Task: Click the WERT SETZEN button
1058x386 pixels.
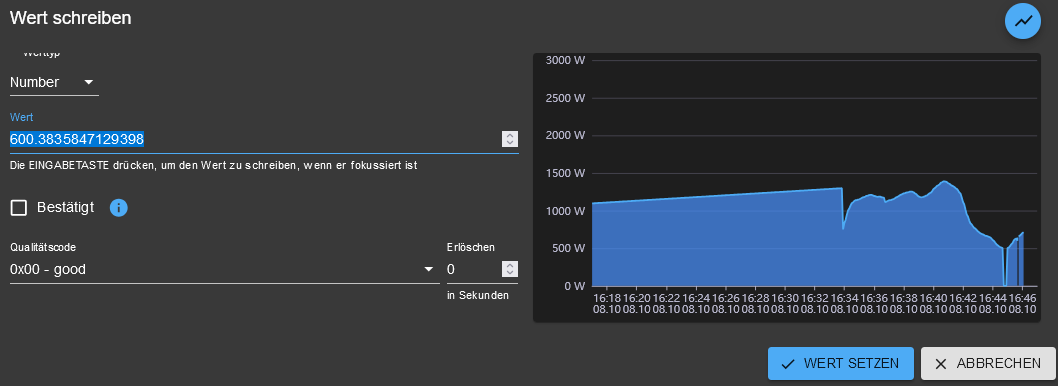Action: pyautogui.click(x=840, y=364)
